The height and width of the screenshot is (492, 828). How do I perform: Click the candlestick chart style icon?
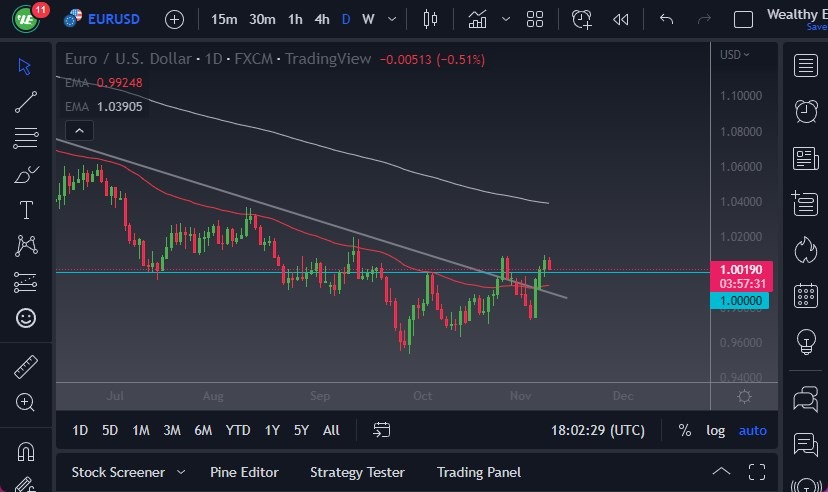[430, 20]
